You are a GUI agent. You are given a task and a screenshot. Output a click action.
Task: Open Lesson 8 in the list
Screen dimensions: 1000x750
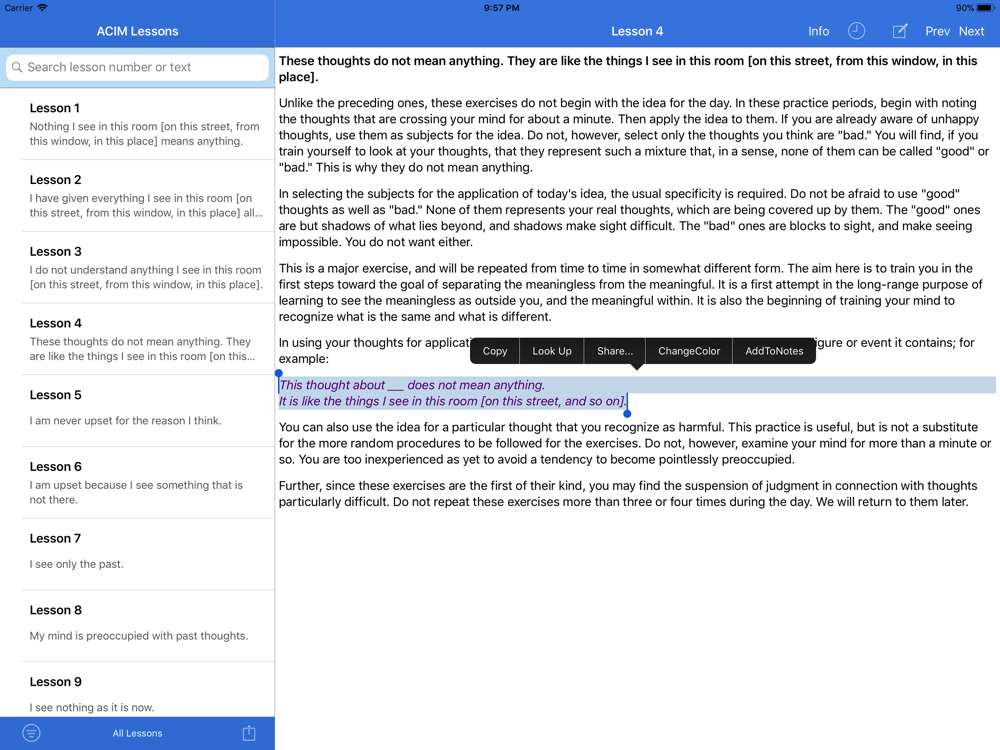point(137,626)
